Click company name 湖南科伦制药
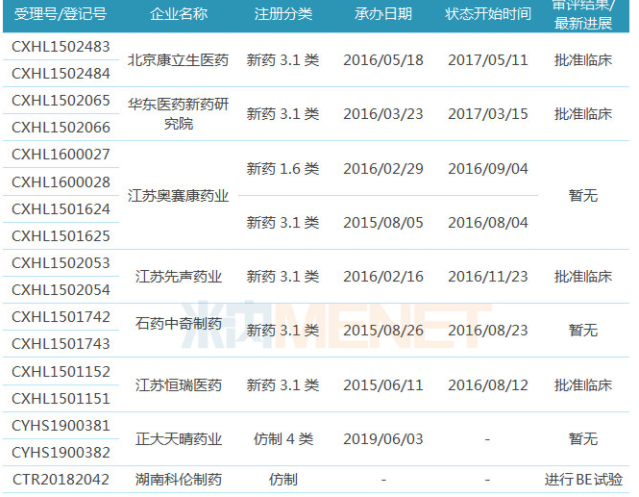639x497 pixels. tap(178, 479)
